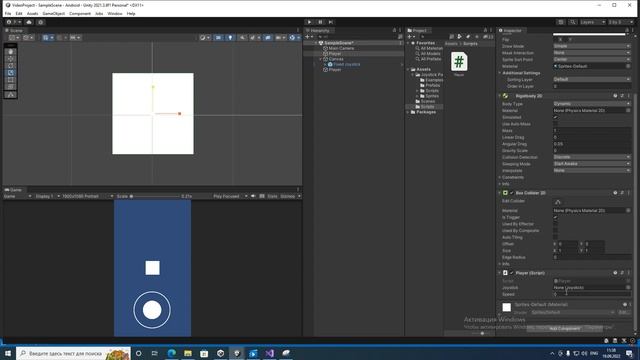Click the cloud services icon in top toolbar
Screen dimensions: 640x360
[x=29, y=22]
